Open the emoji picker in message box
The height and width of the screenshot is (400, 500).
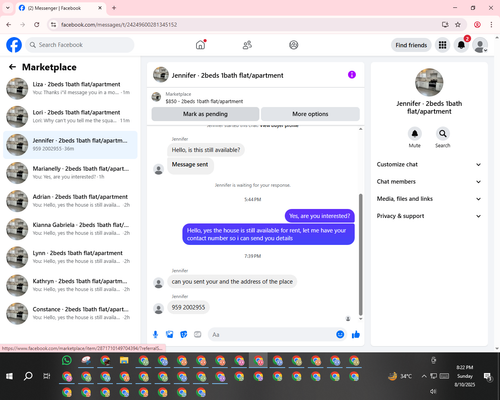coord(340,334)
